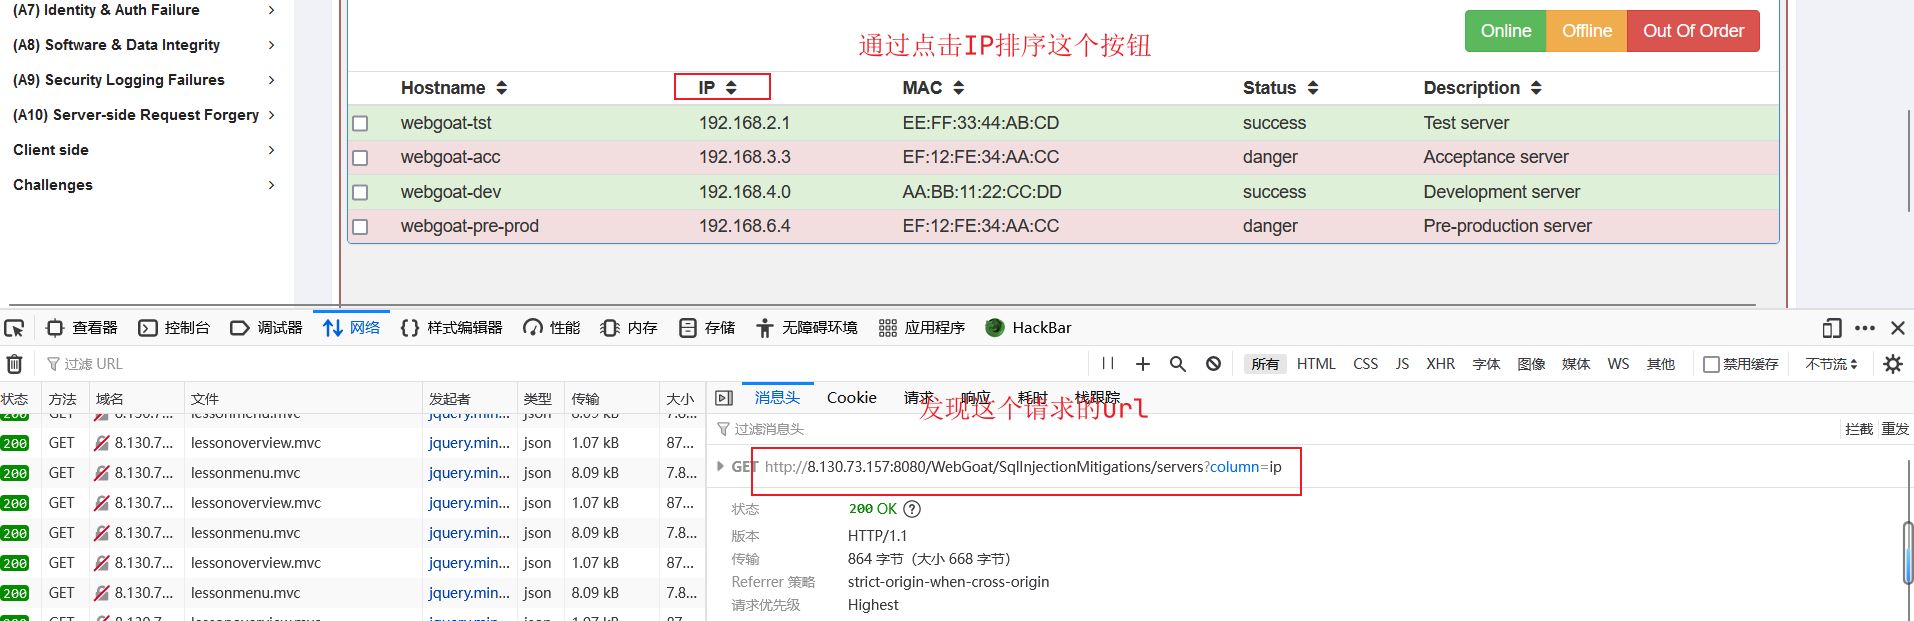Switch to the Style Editor (样式编辑器) panel
The width and height of the screenshot is (1914, 621).
(x=451, y=328)
